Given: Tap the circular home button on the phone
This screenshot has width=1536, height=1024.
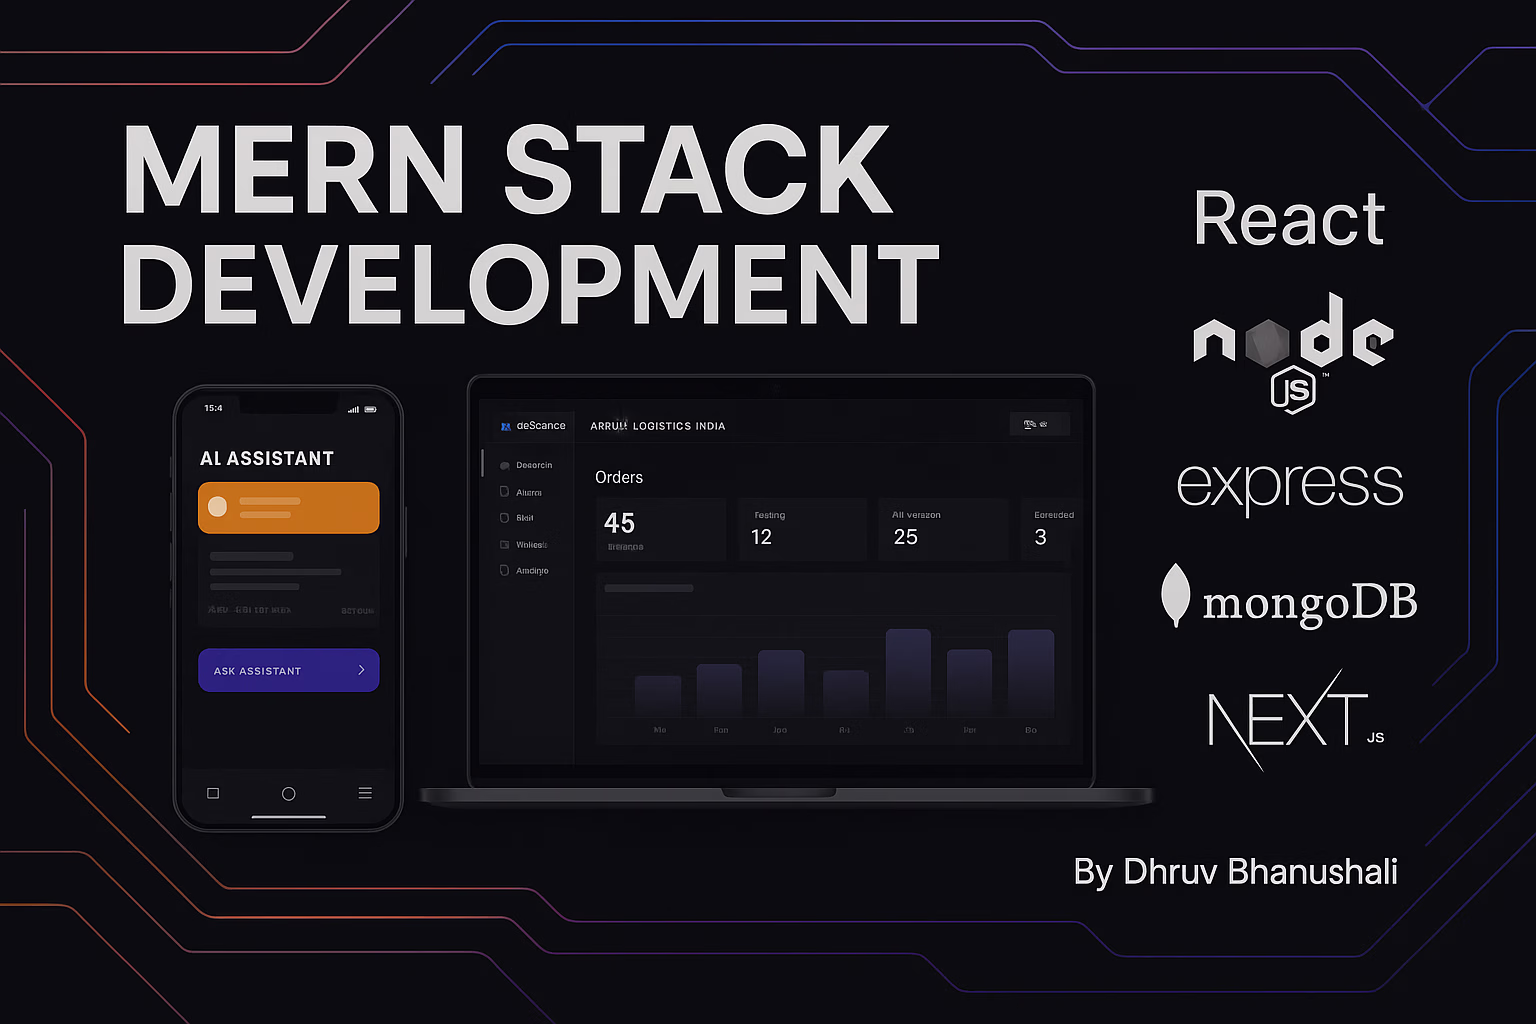Looking at the screenshot, I should click(x=288, y=792).
